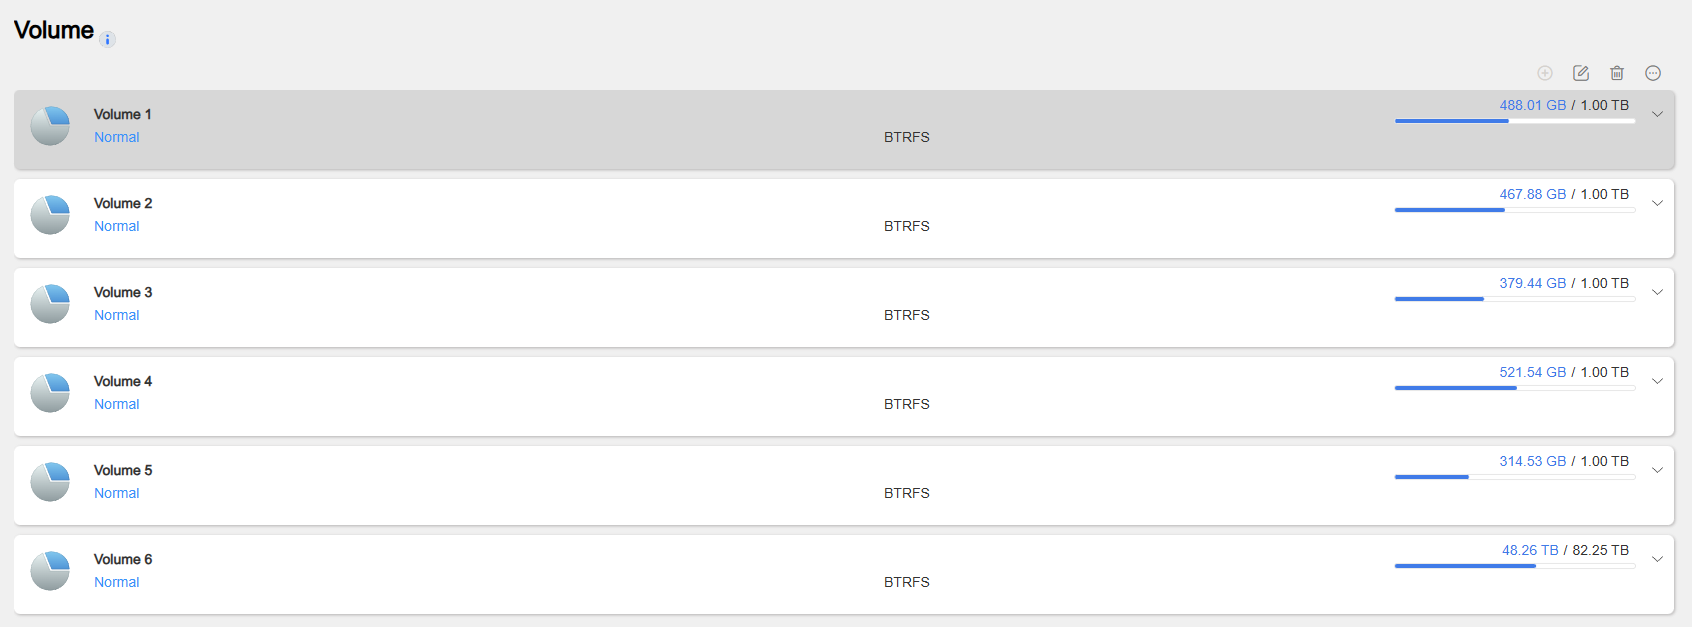Click the Volume 6 pie chart icon
The image size is (1692, 627).
click(x=50, y=571)
